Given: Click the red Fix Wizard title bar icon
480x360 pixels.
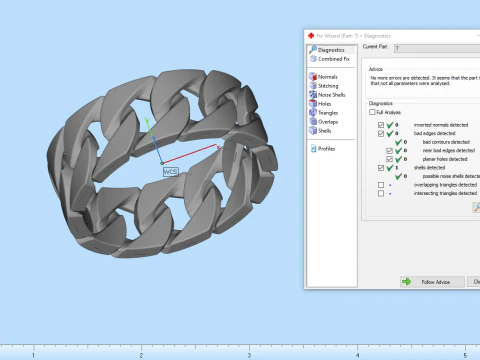Looking at the screenshot, I should pos(311,36).
